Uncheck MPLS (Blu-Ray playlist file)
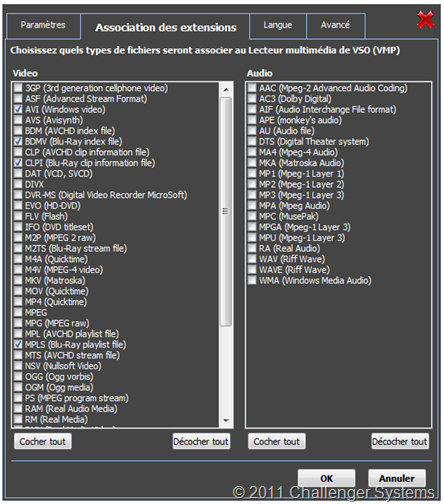Image resolution: width=444 pixels, height=504 pixels. pos(18,344)
